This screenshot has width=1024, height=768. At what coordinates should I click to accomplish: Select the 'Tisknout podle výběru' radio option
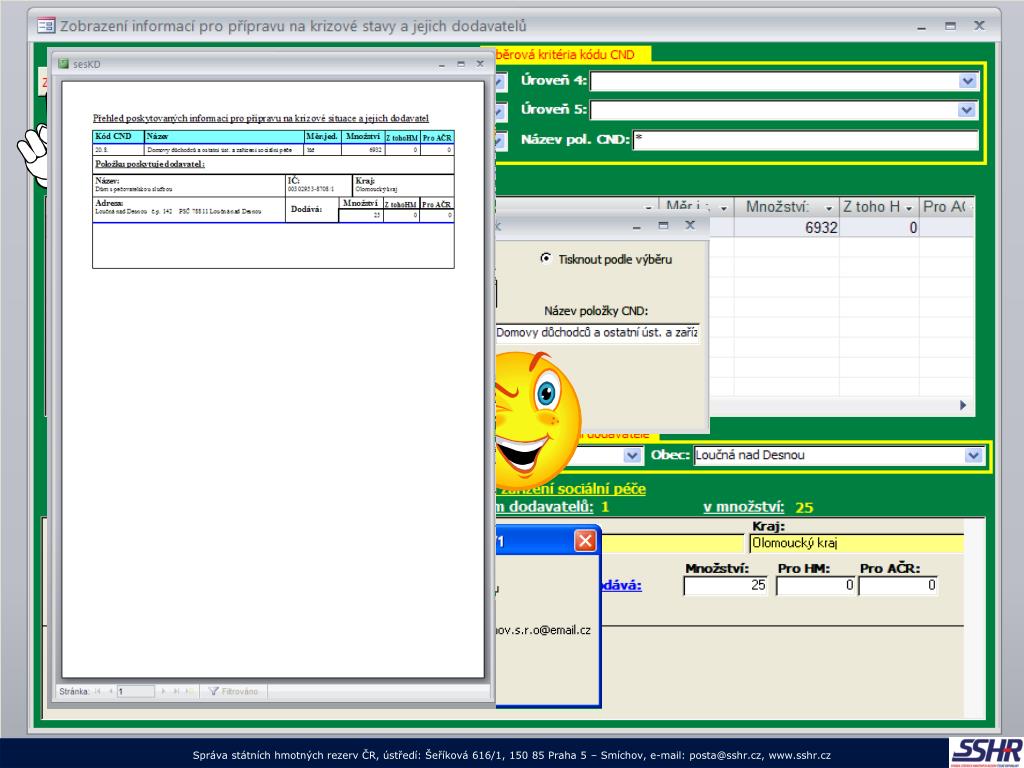click(545, 258)
